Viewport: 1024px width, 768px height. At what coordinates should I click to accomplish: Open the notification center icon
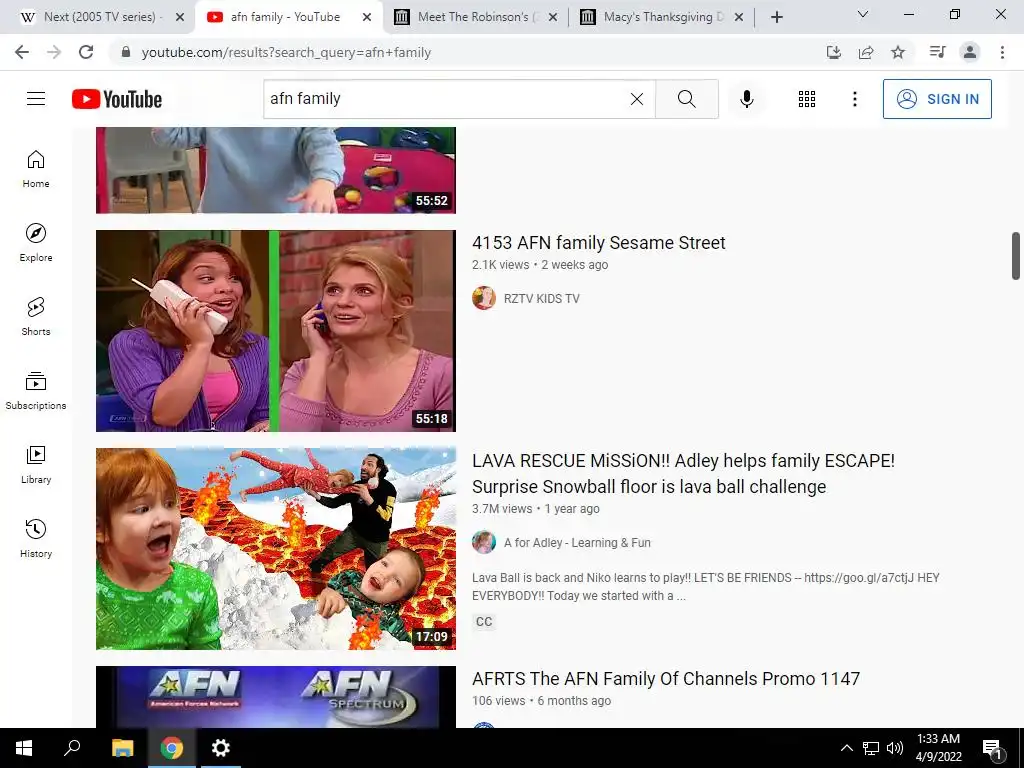click(x=992, y=749)
